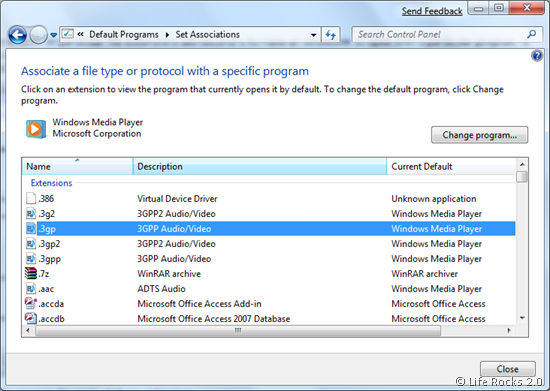This screenshot has width=550, height=391.
Task: Click the .3g2 media file icon
Action: [x=31, y=213]
